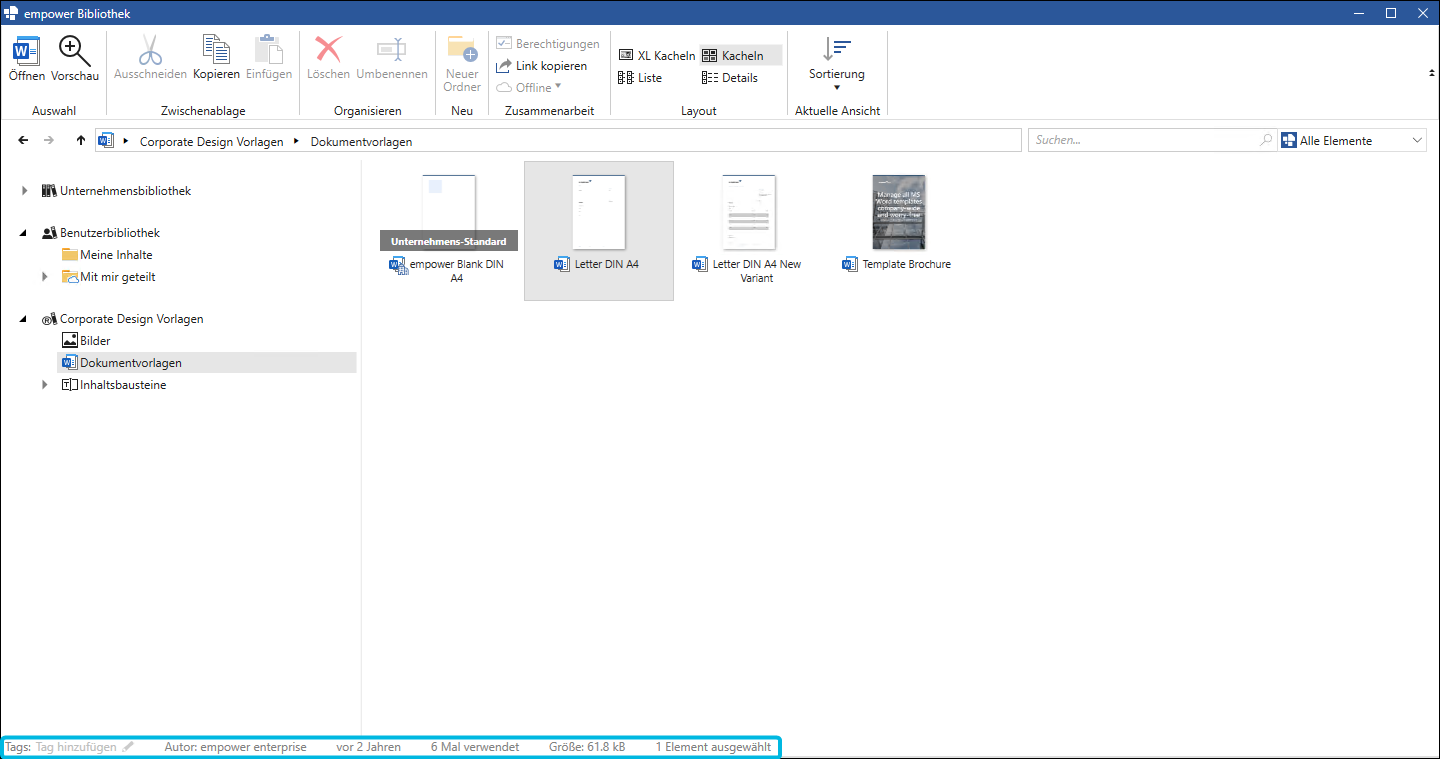
Task: Collapse the Corporate Design Vorlagen tree node
Action: (25, 319)
